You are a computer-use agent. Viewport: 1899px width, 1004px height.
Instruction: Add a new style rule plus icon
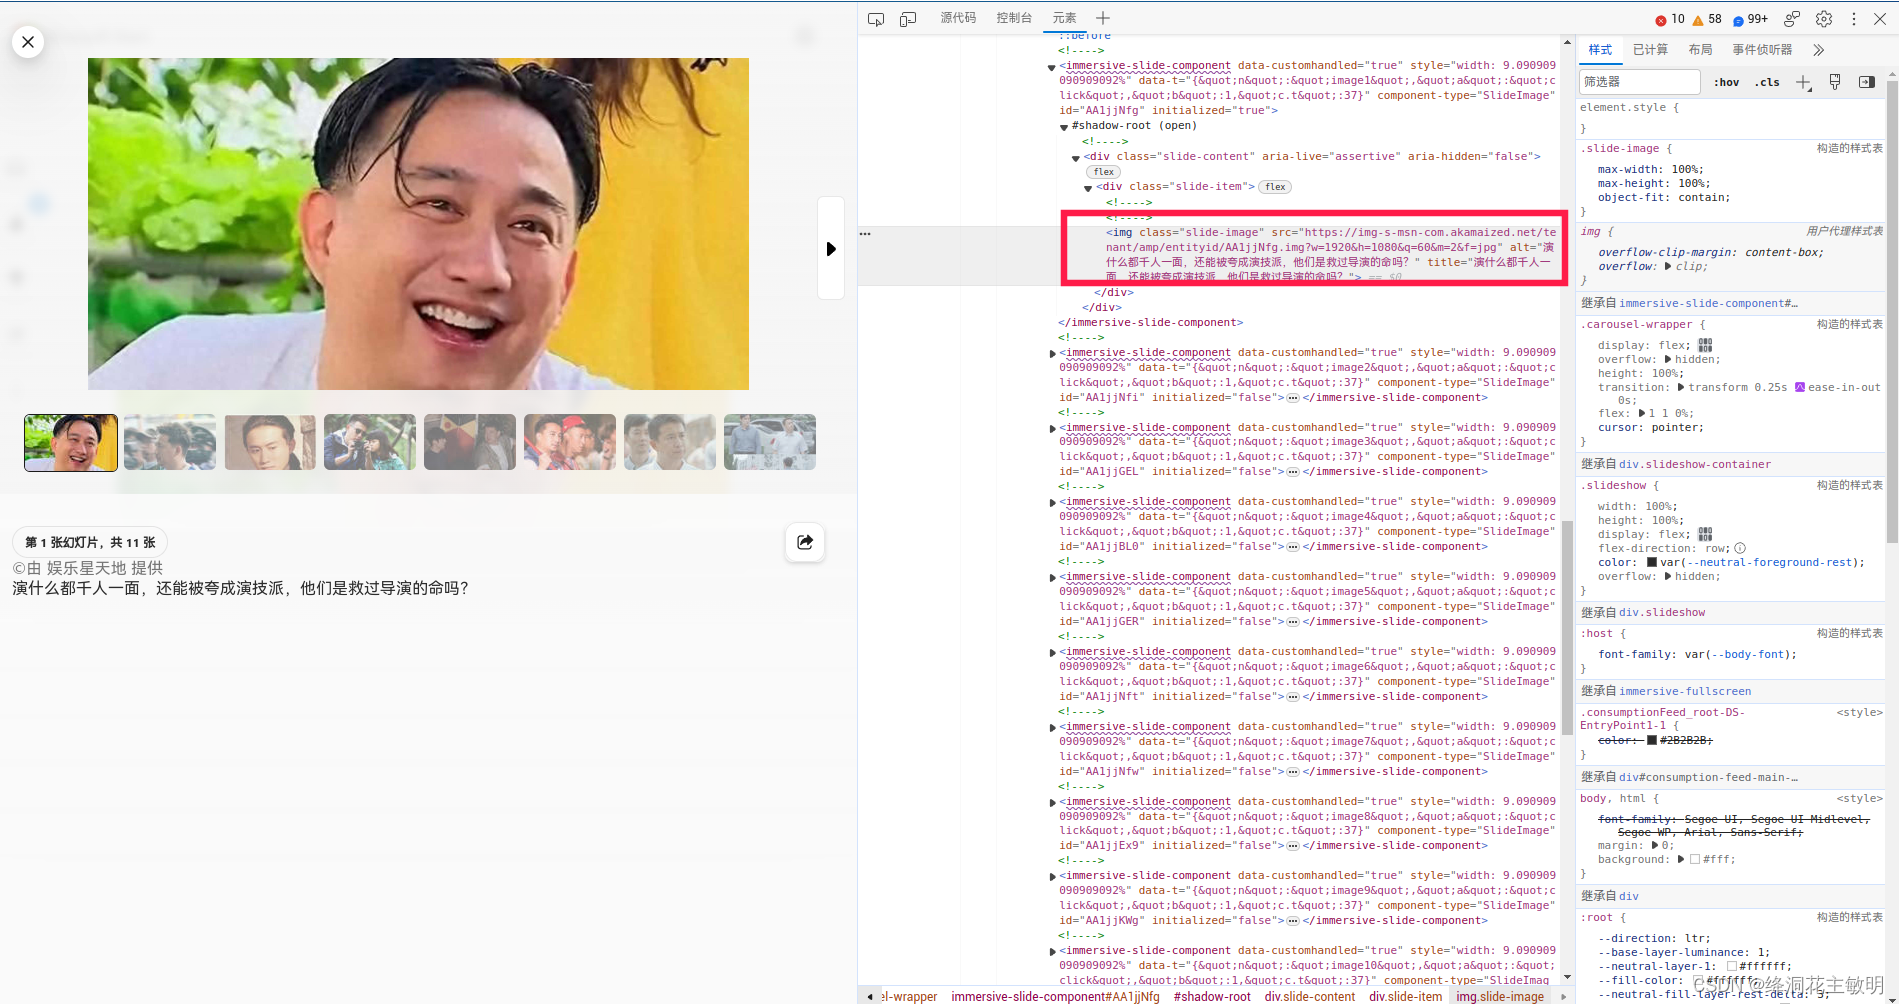click(x=1803, y=83)
